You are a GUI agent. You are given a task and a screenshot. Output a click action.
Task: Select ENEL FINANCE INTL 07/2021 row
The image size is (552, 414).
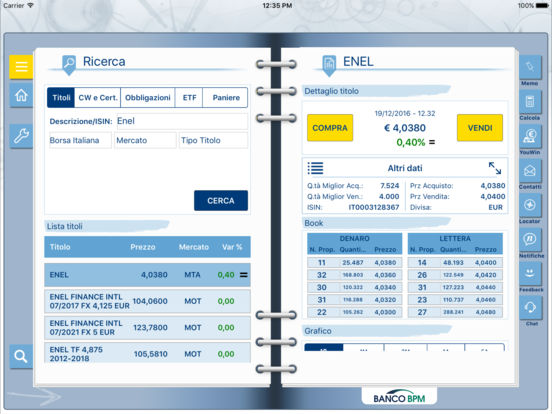click(x=148, y=327)
